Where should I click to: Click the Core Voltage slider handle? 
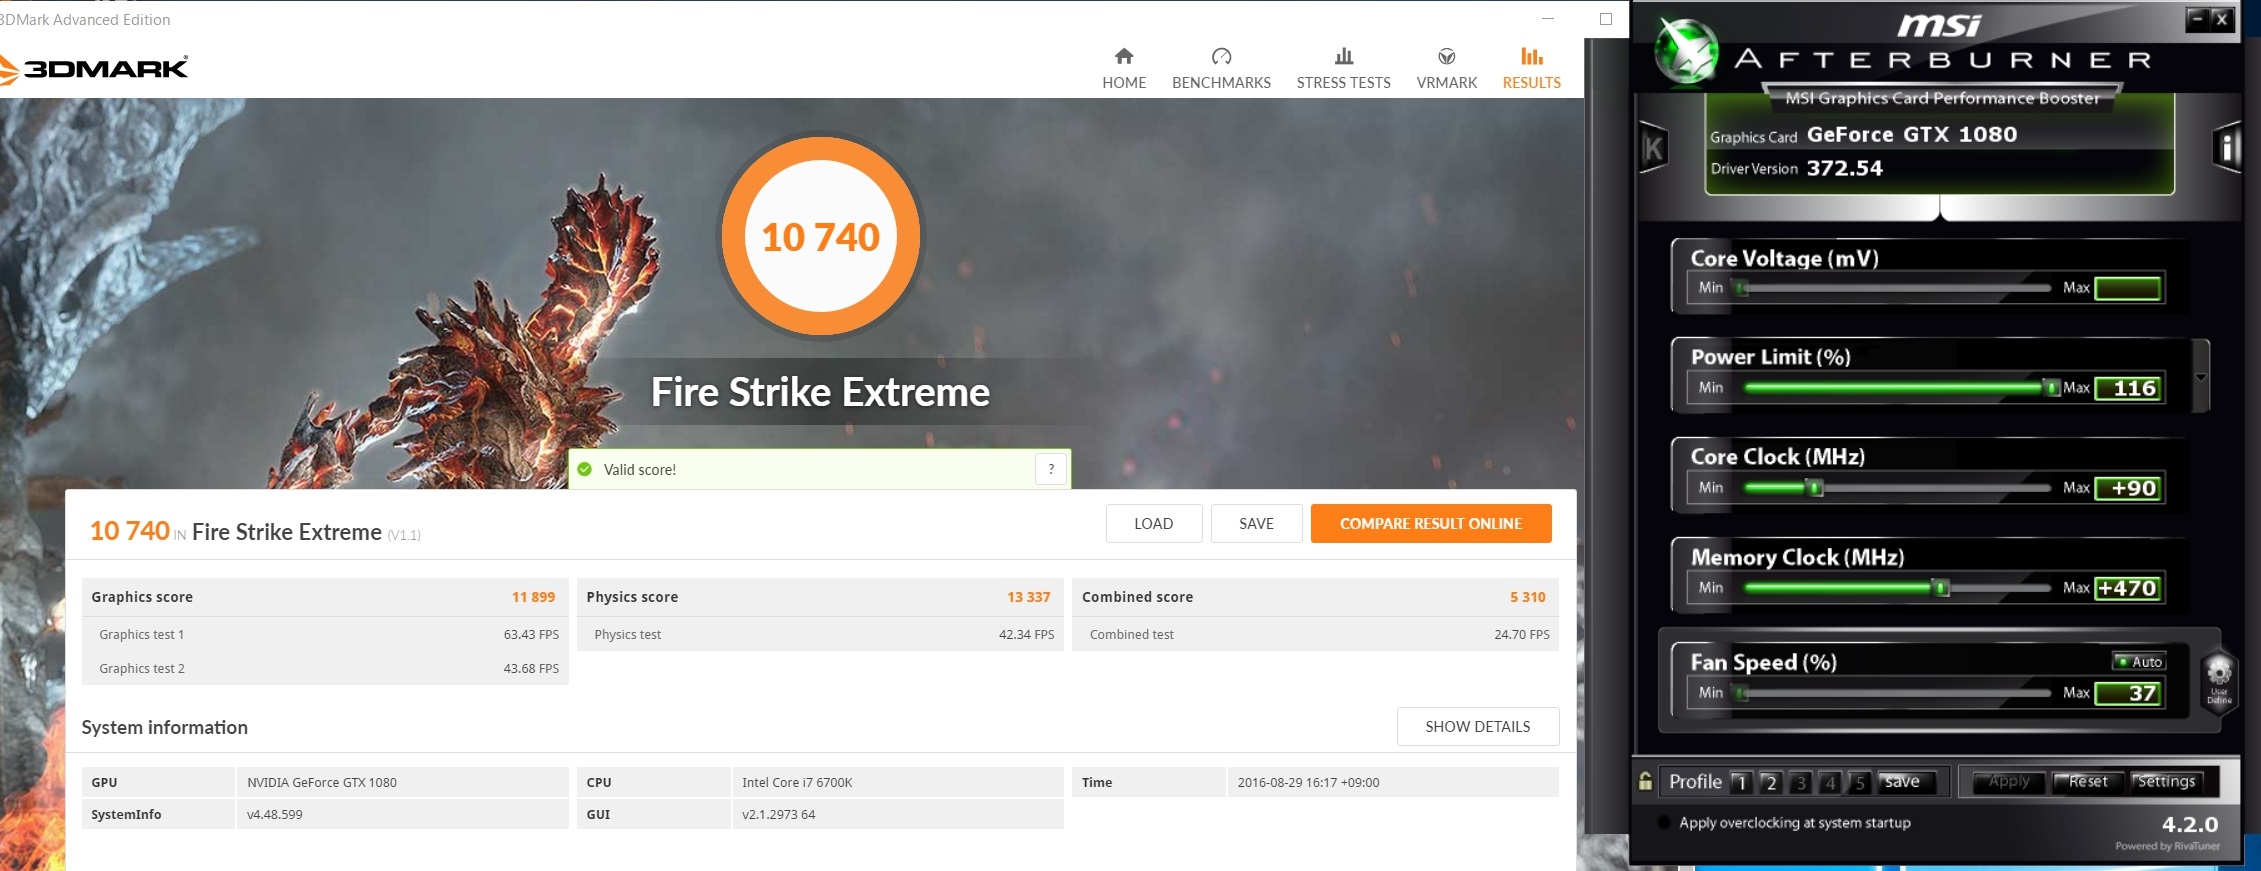[1743, 288]
